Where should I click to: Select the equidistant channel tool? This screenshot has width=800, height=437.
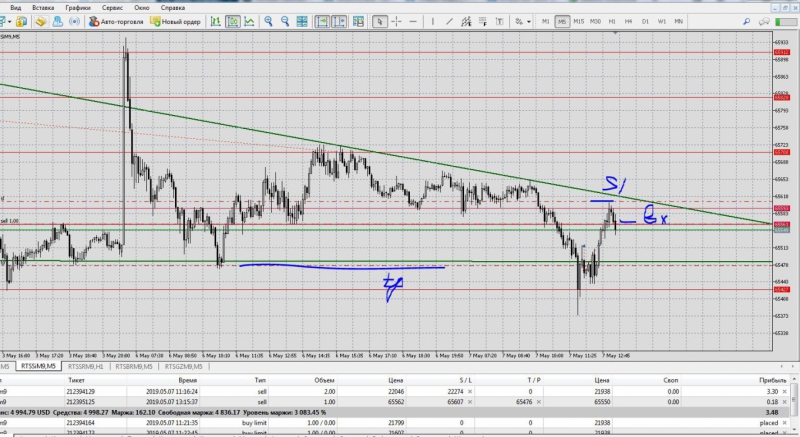tap(466, 21)
